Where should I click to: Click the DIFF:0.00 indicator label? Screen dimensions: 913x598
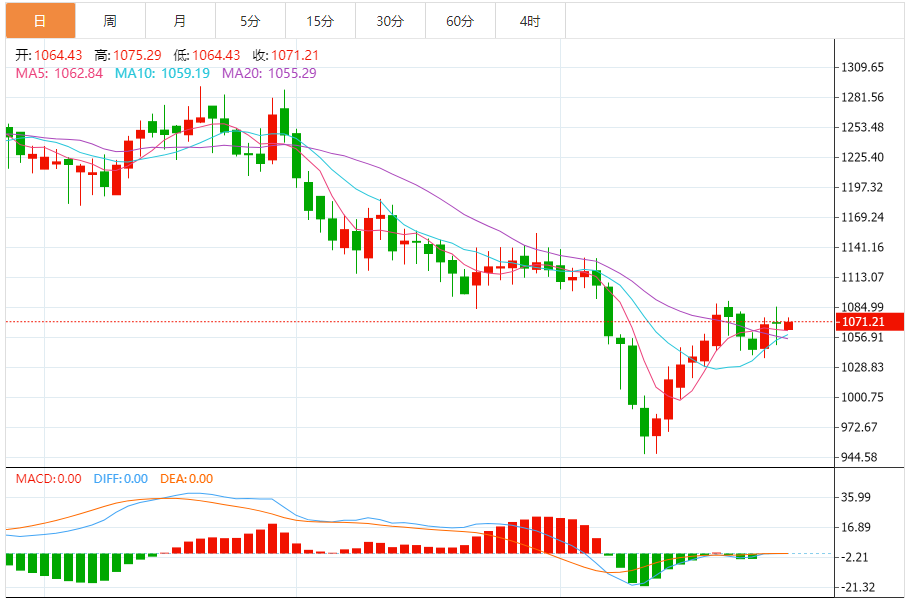pos(121,479)
